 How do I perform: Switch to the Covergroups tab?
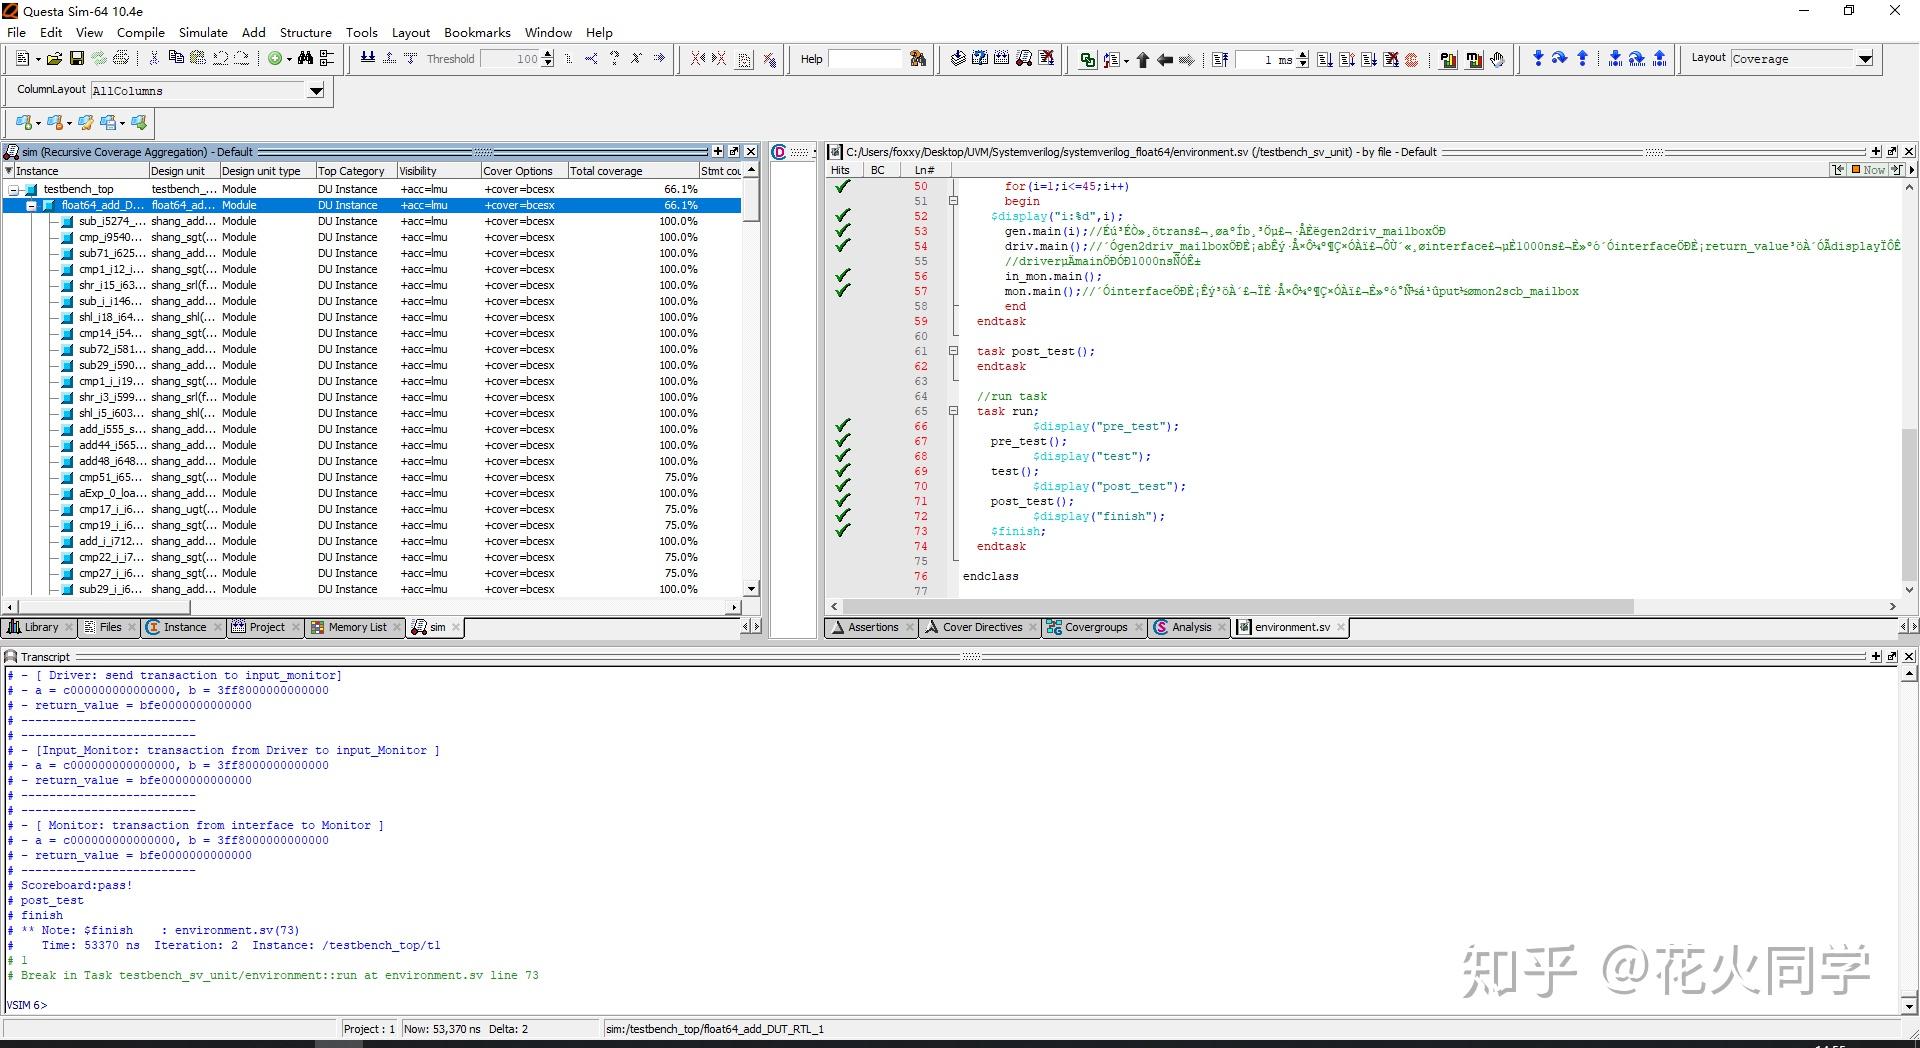pyautogui.click(x=1095, y=627)
